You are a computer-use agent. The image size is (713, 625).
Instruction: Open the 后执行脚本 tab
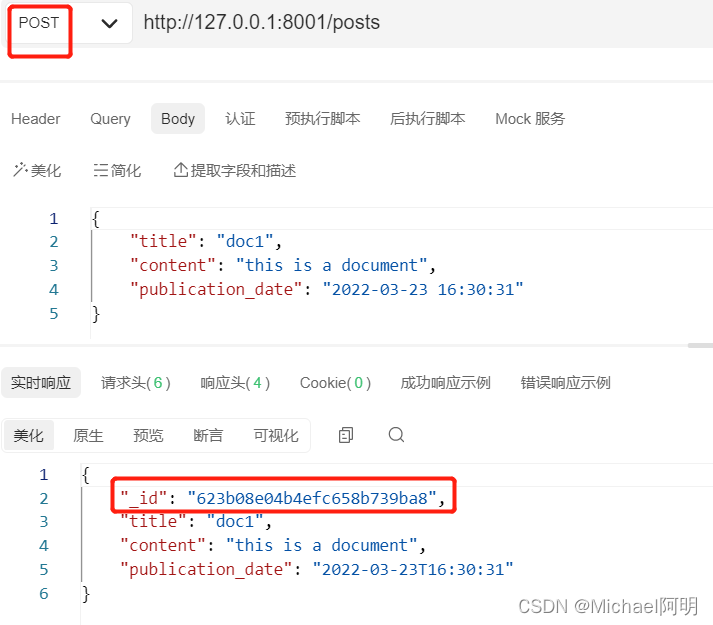click(427, 119)
